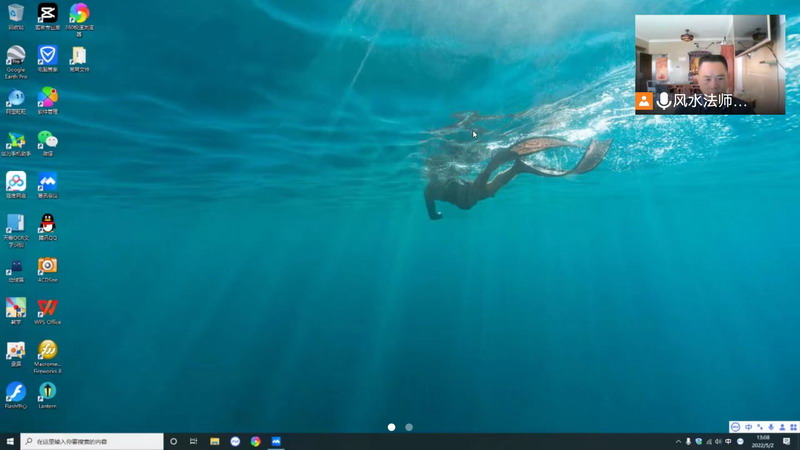Click the taskbar search input box

[92, 441]
